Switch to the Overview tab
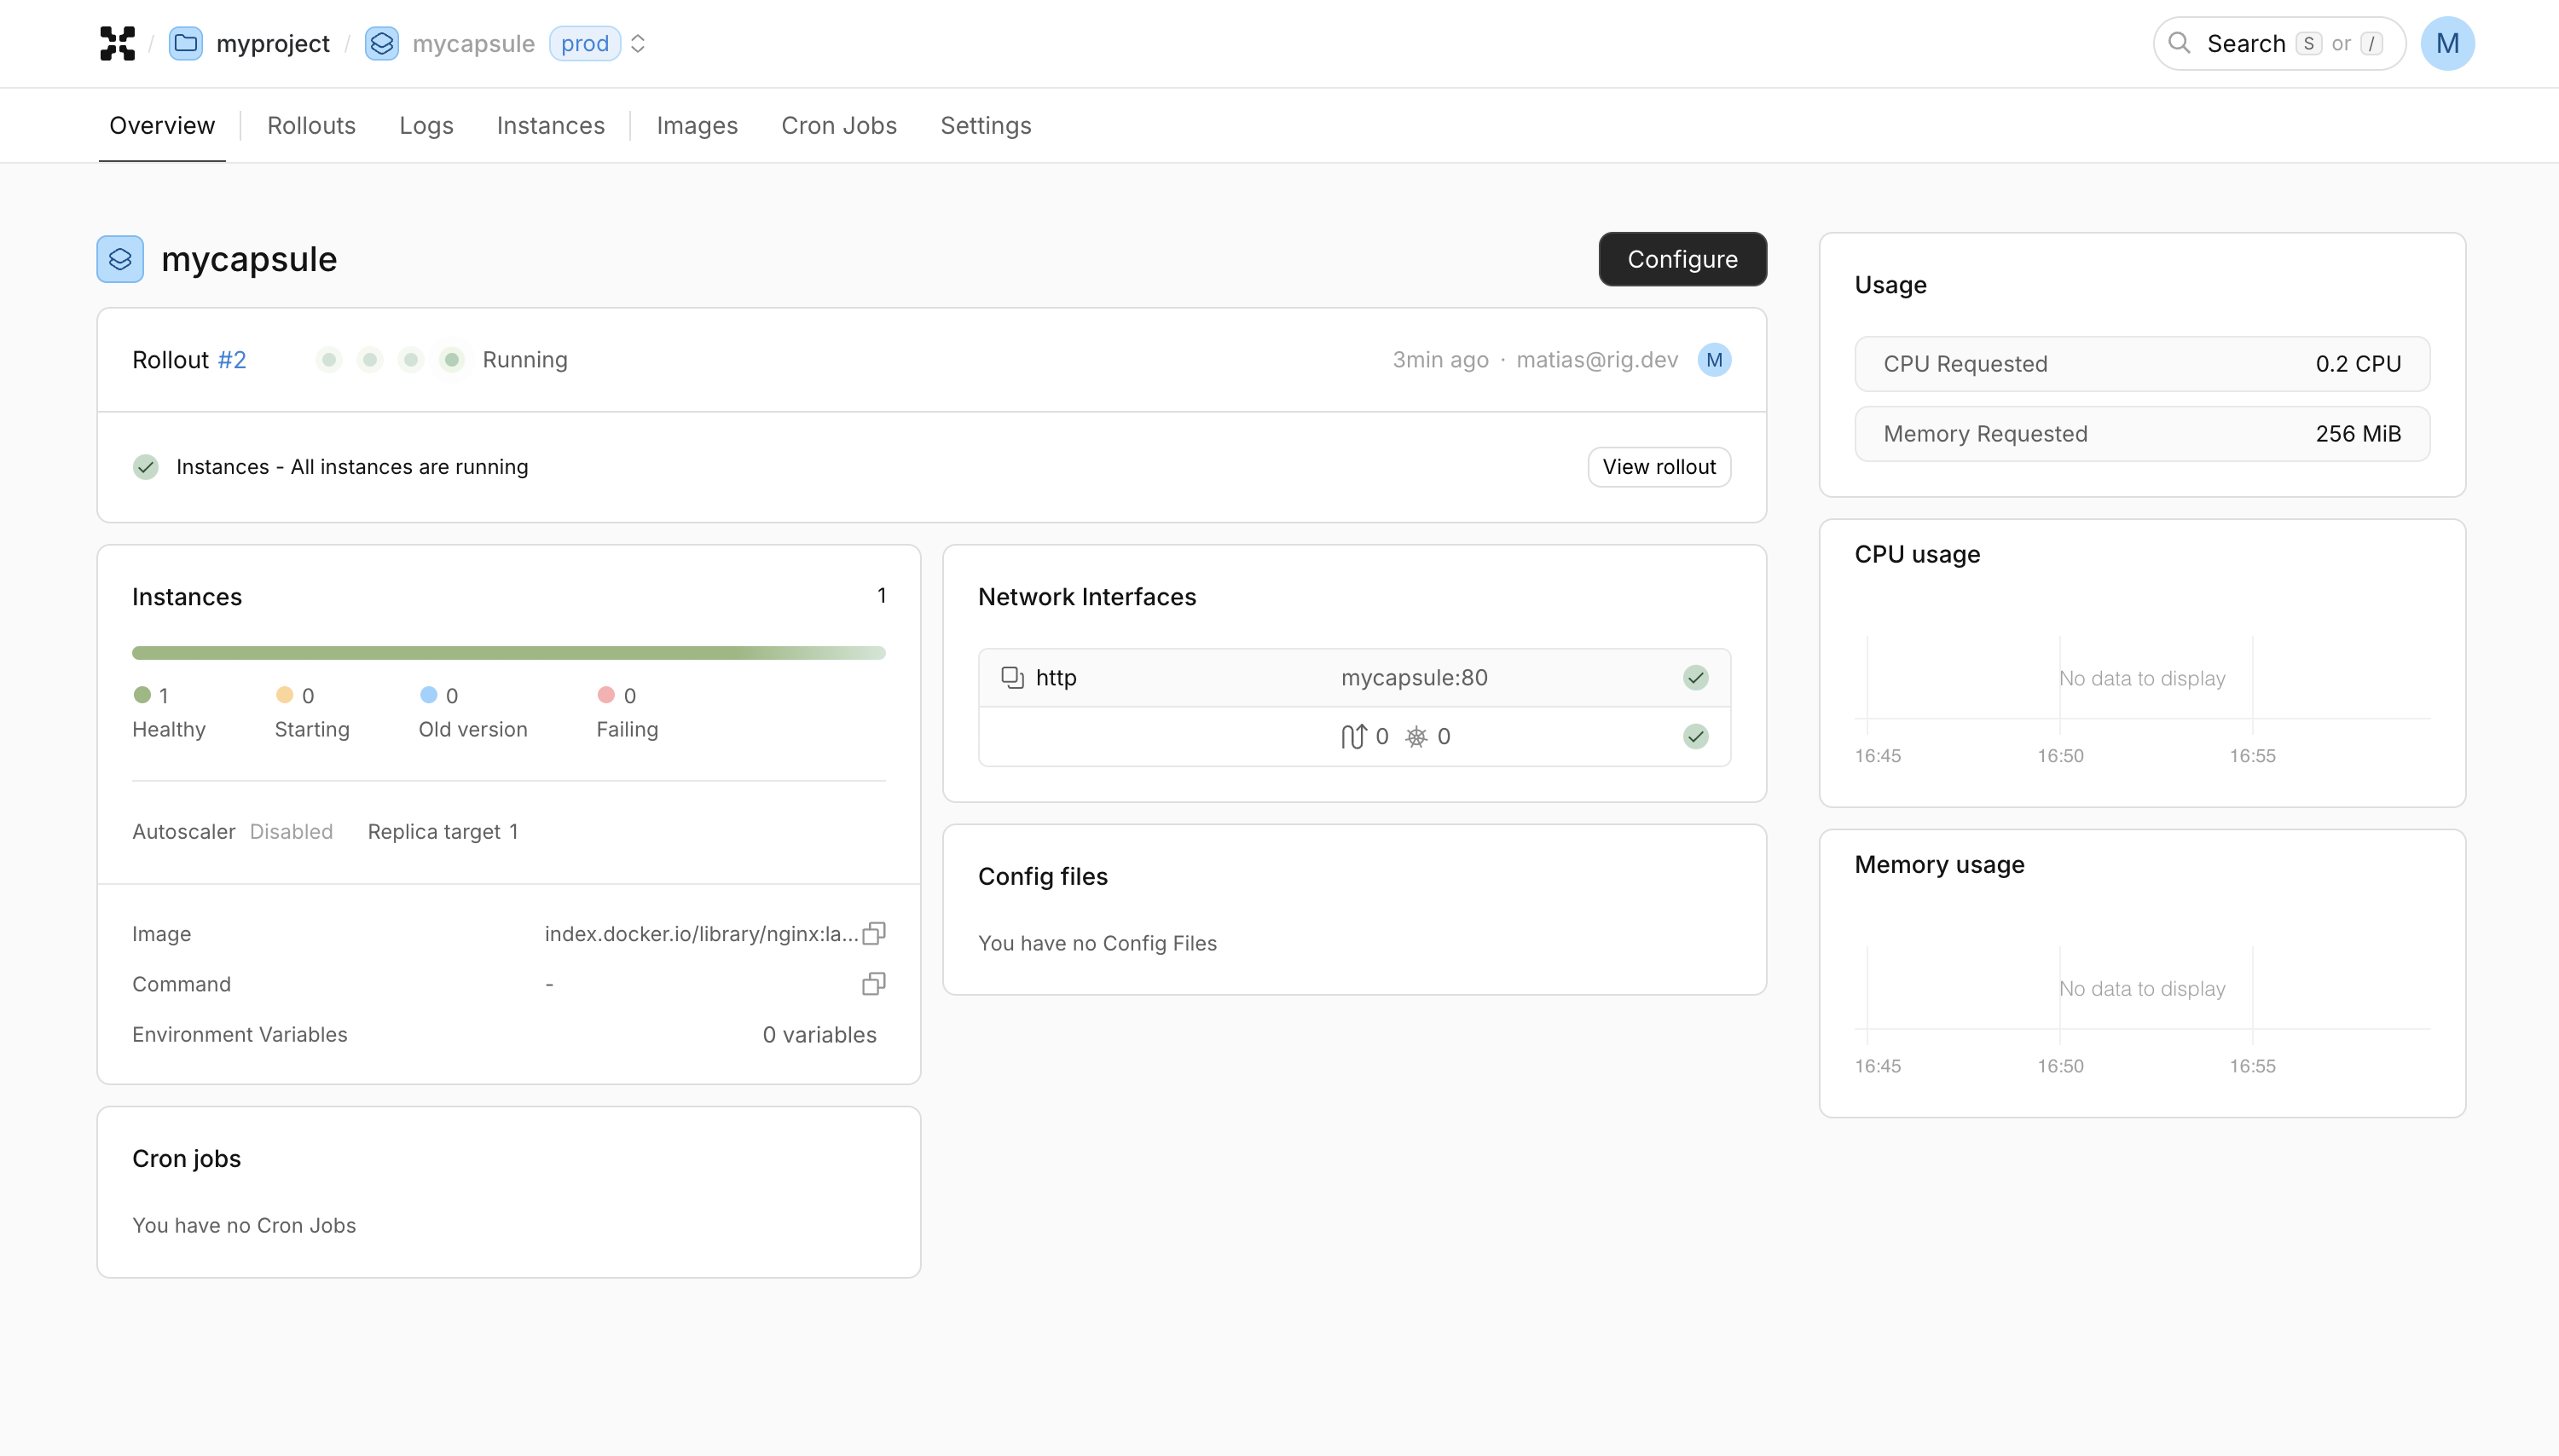 pos(162,125)
